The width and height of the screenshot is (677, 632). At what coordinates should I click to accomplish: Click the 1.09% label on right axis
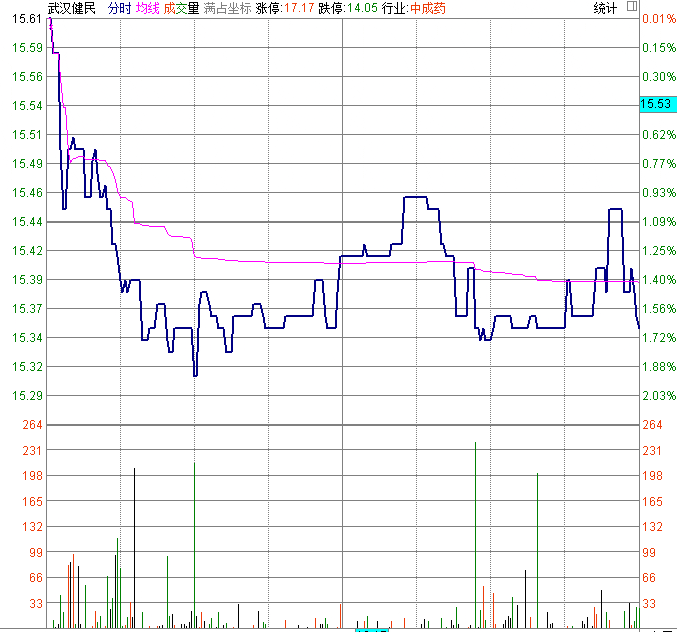point(658,222)
